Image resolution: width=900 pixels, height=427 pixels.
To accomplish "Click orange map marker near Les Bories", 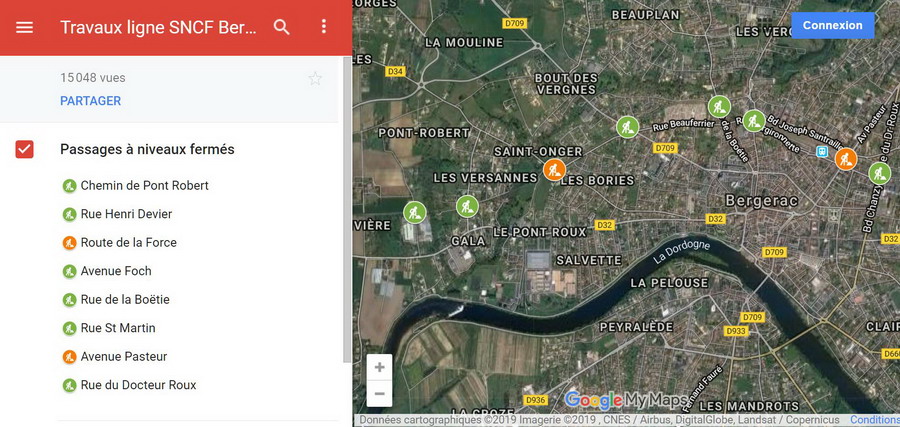I will click(x=554, y=170).
